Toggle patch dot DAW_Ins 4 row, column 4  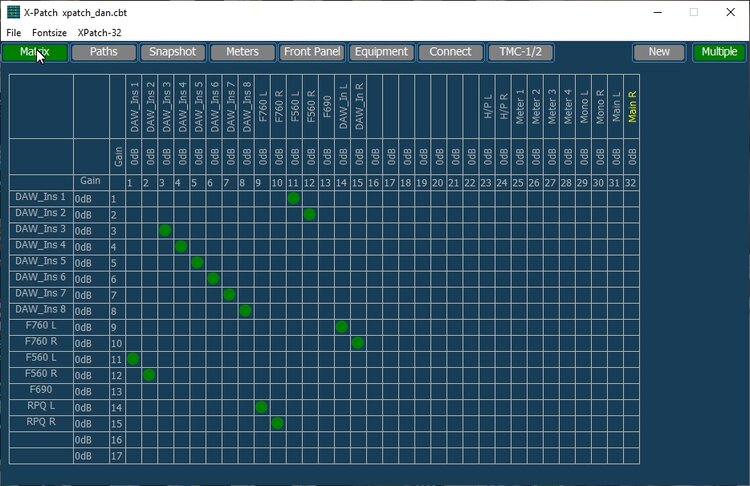coord(181,246)
